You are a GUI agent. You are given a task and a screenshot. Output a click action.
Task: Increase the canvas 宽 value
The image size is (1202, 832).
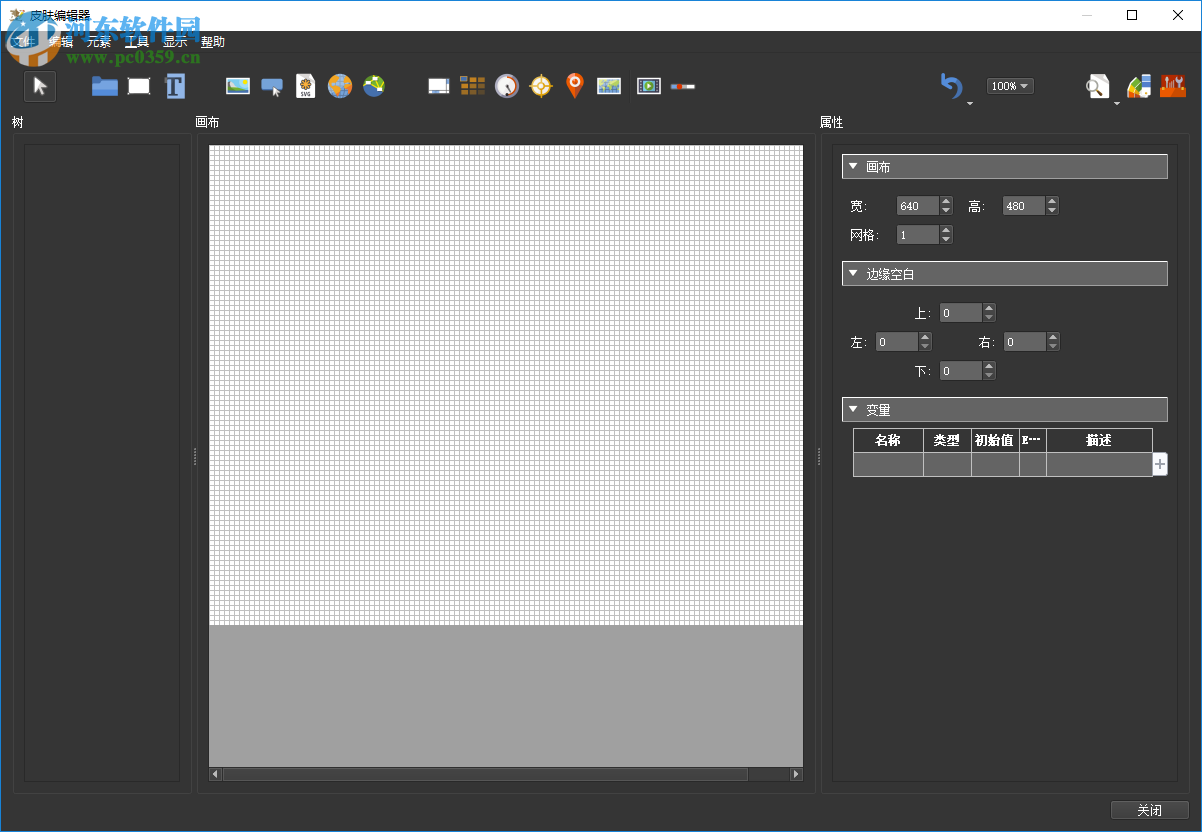(946, 201)
